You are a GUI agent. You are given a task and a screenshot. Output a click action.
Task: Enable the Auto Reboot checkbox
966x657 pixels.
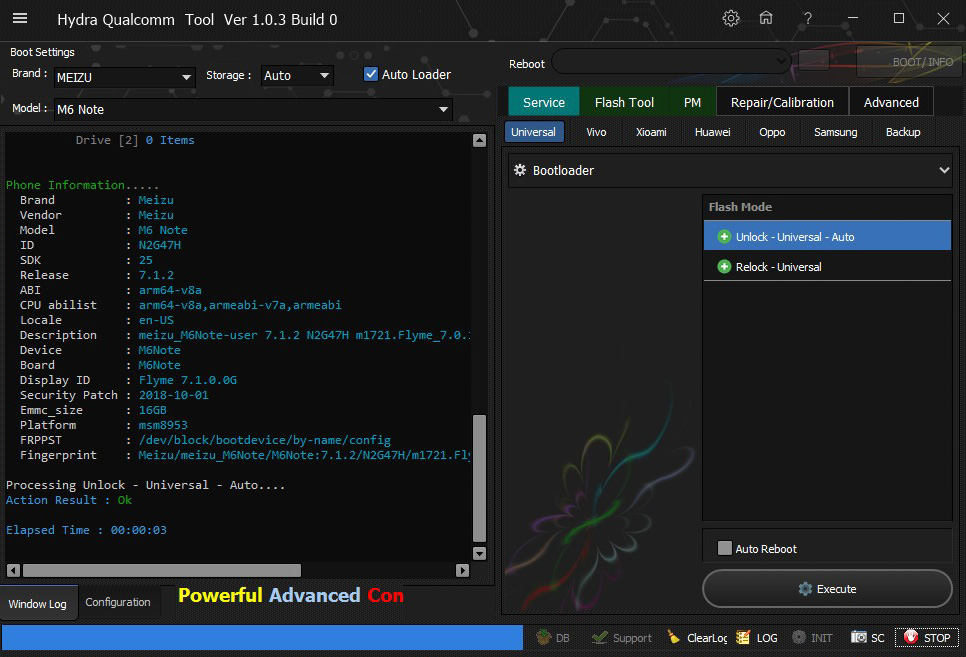coord(725,548)
